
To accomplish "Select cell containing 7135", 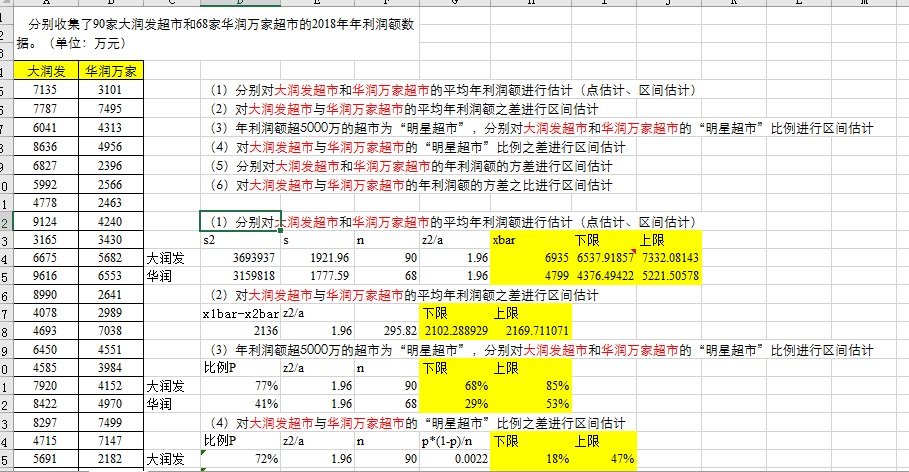I will click(46, 90).
